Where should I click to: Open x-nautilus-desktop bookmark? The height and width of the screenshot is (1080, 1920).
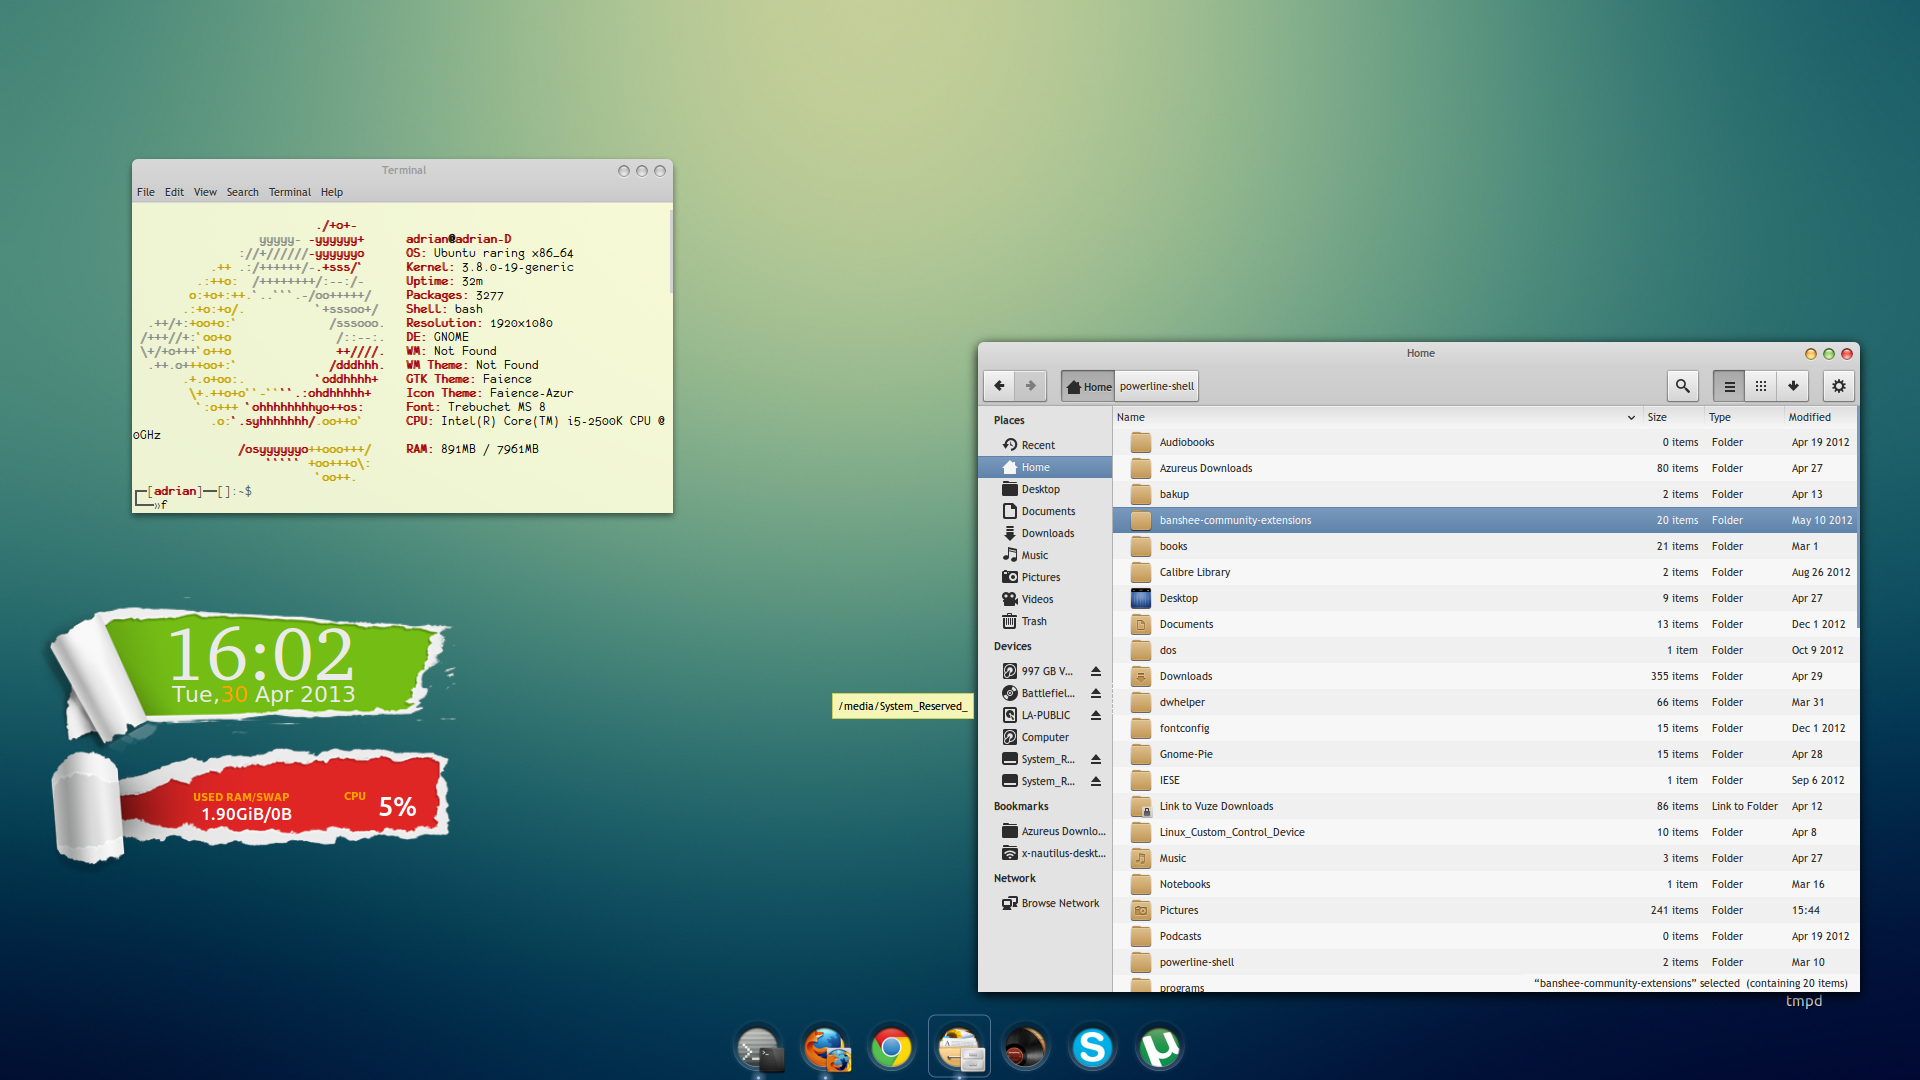point(1044,853)
